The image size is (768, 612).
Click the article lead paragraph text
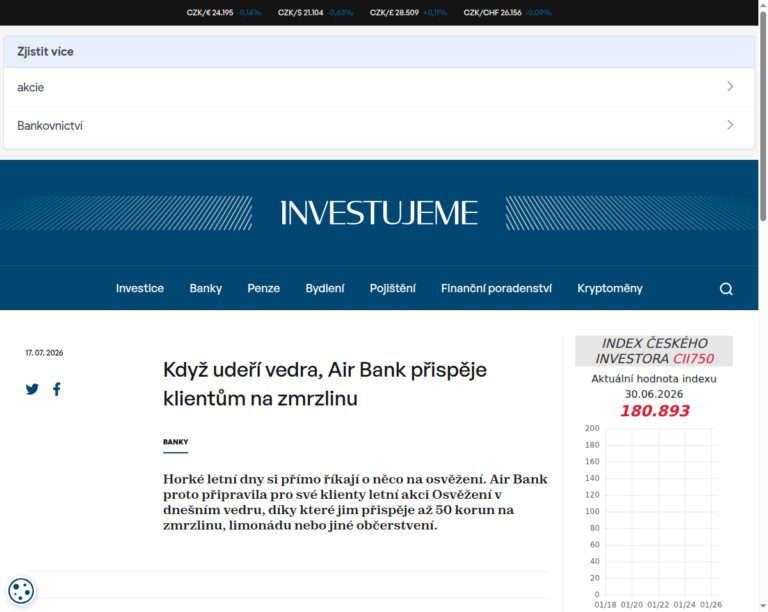(x=355, y=502)
